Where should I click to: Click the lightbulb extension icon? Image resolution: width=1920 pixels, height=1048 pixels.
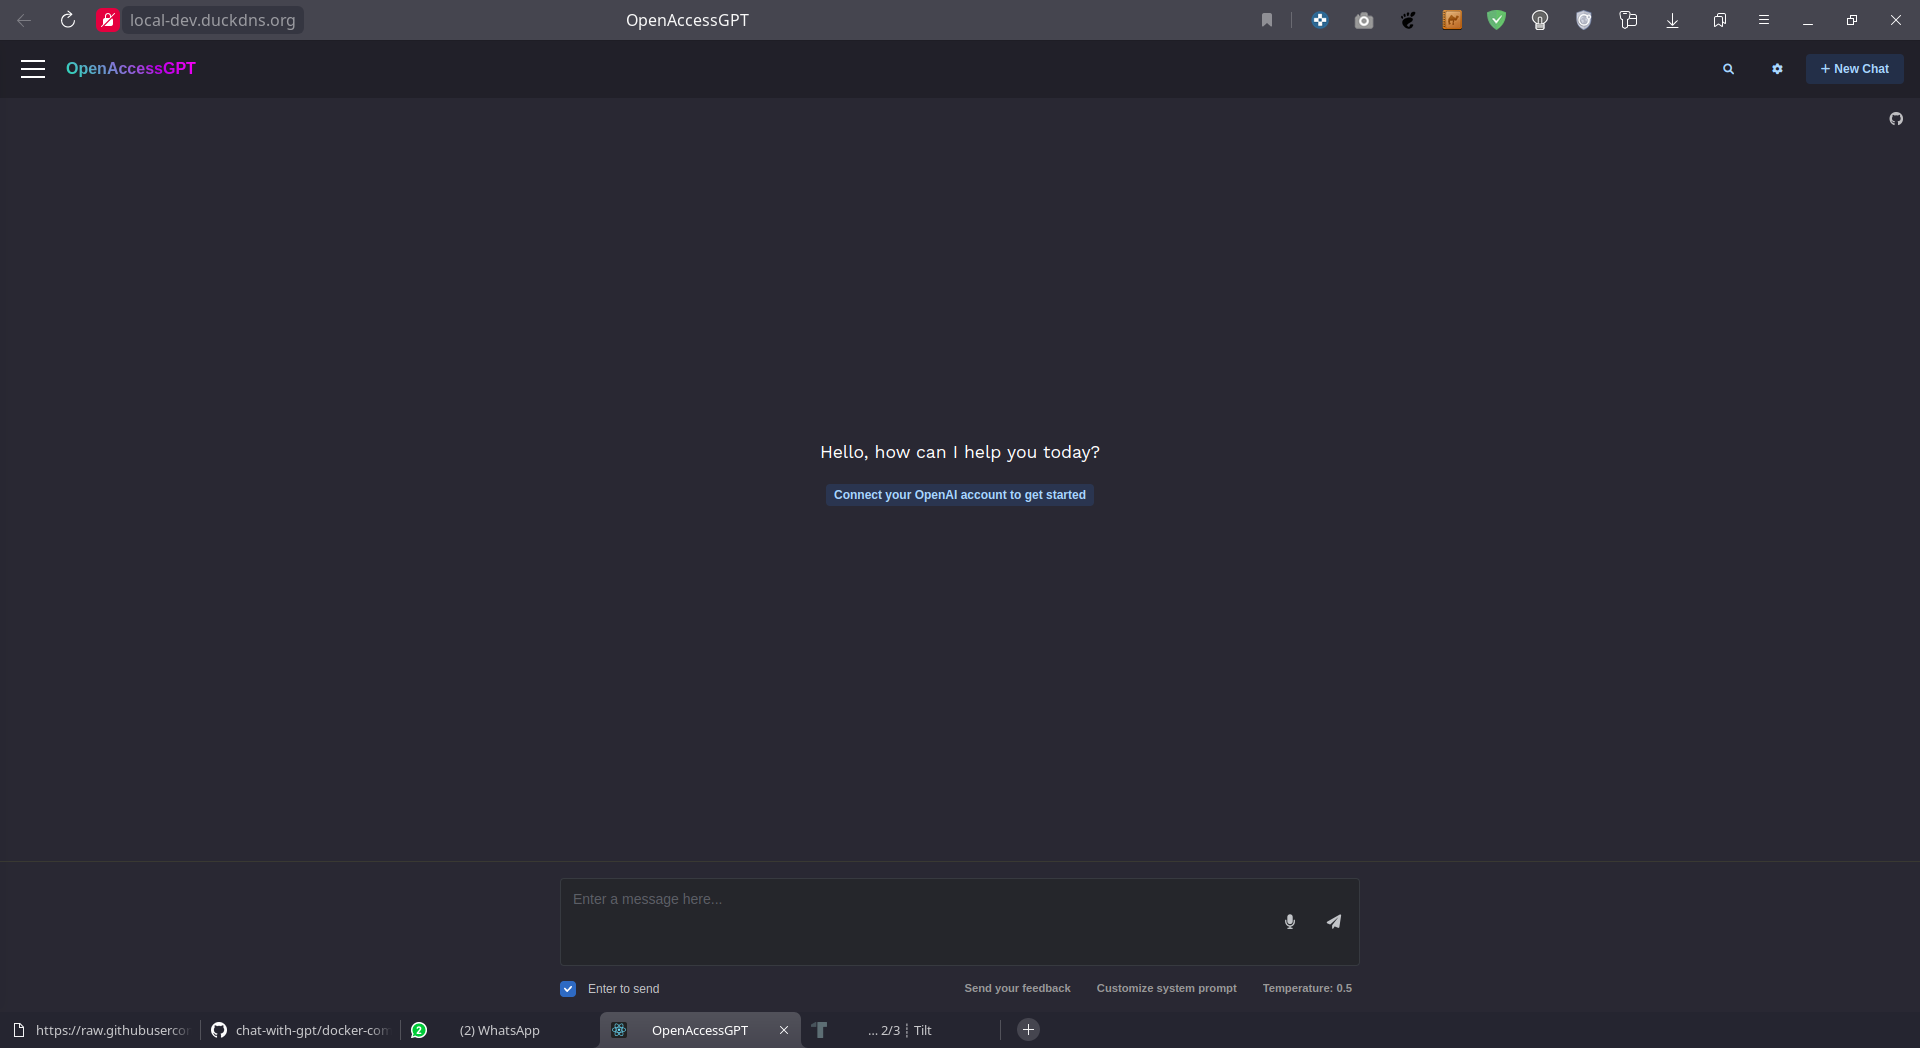(x=1540, y=20)
